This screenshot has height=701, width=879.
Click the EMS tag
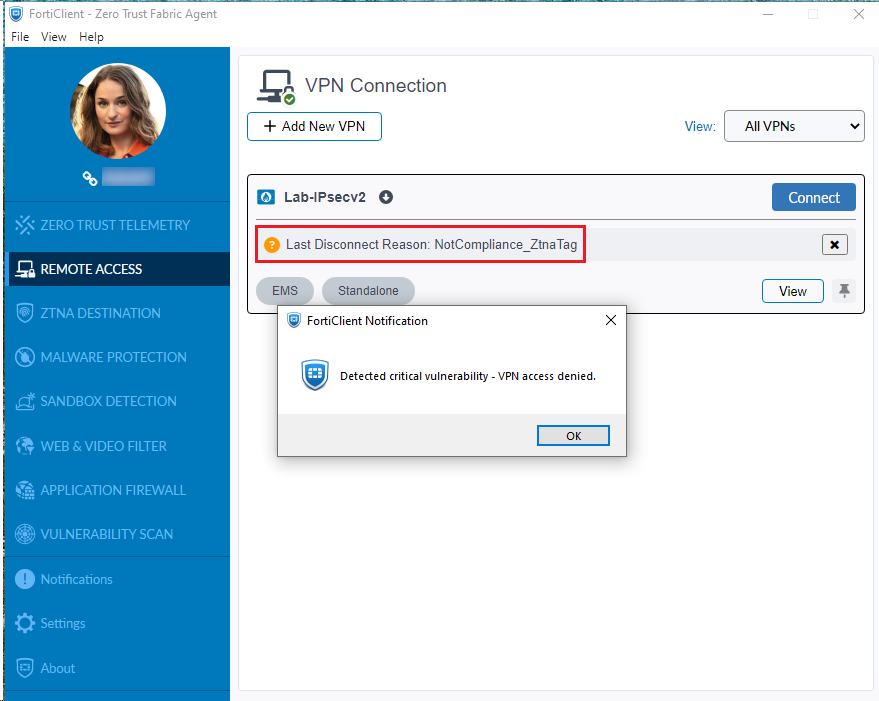[285, 291]
